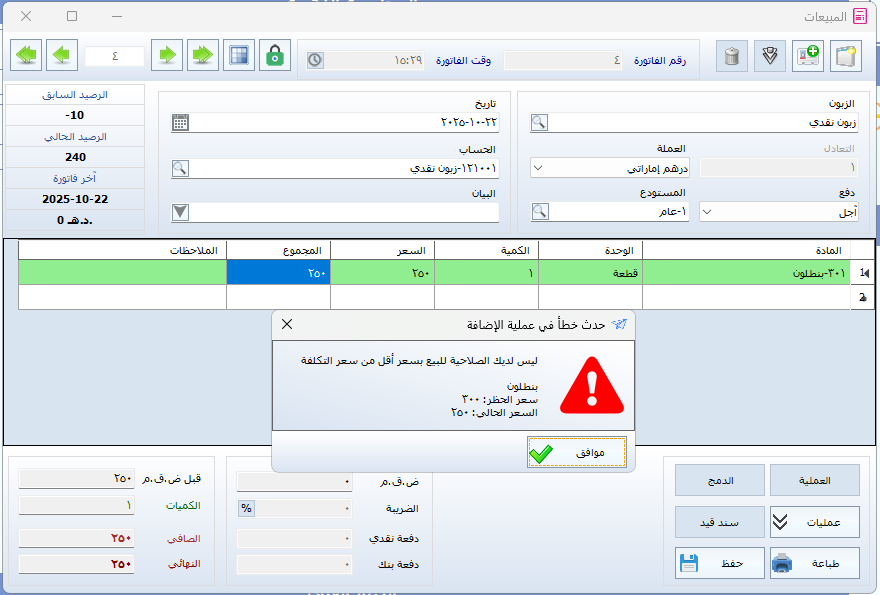Click the double left arrow navigation icon
This screenshot has height=595, width=880.
[25, 56]
